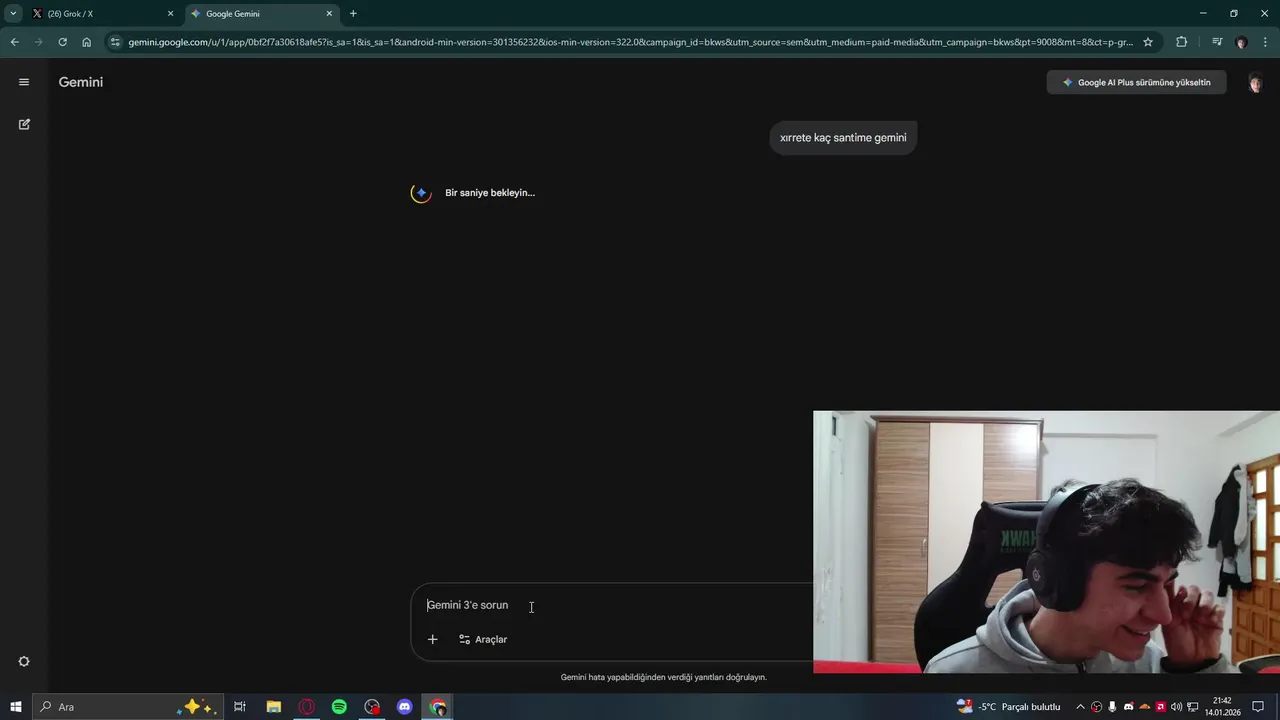Open the media controls icon in Chrome toolbar
Viewport: 1280px width, 720px height.
tap(1217, 42)
